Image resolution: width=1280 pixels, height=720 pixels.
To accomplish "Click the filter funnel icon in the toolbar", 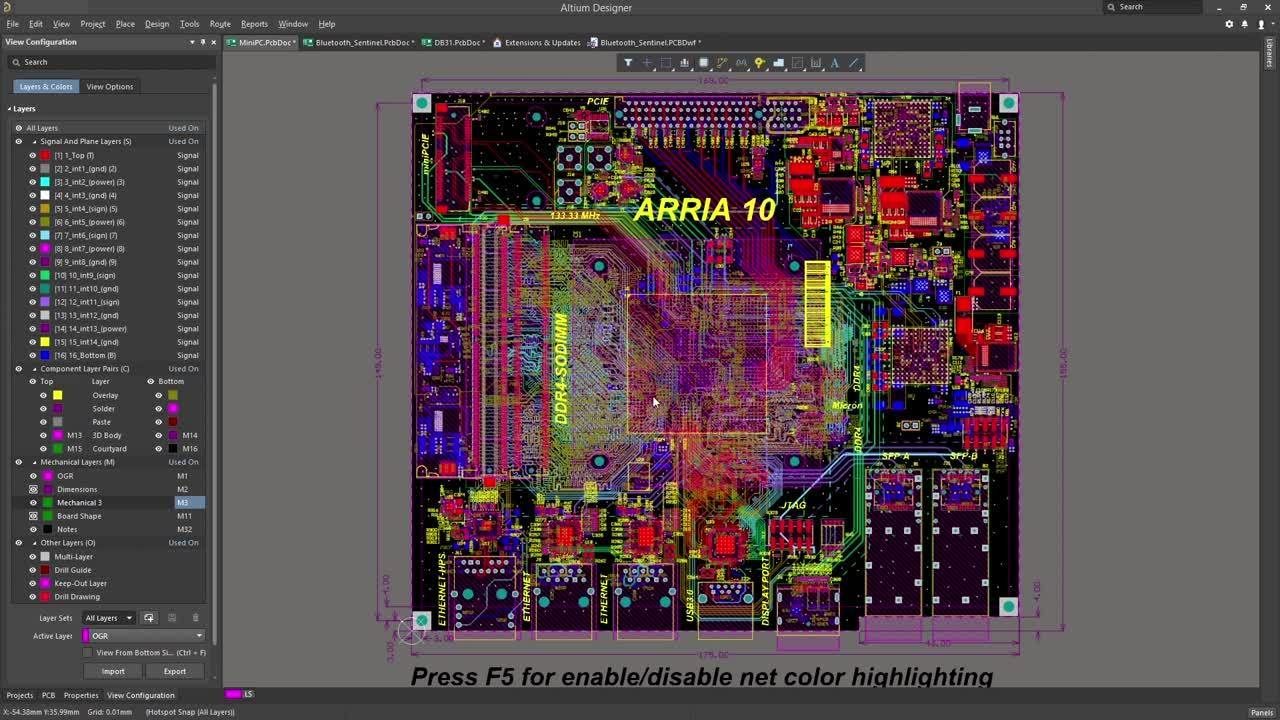I will point(628,62).
